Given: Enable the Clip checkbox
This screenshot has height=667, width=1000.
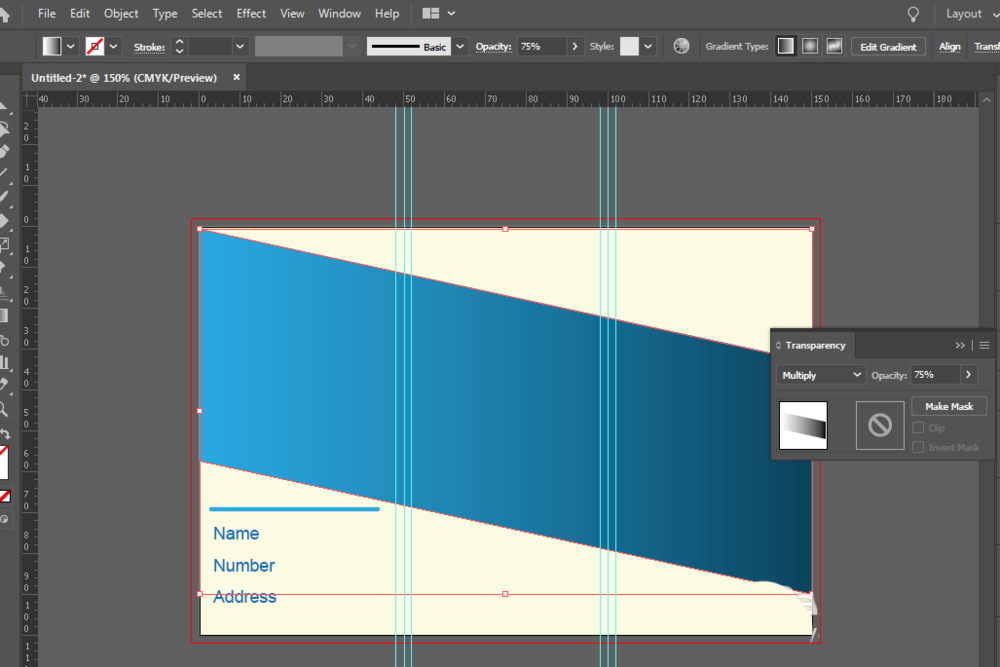Looking at the screenshot, I should pos(918,428).
